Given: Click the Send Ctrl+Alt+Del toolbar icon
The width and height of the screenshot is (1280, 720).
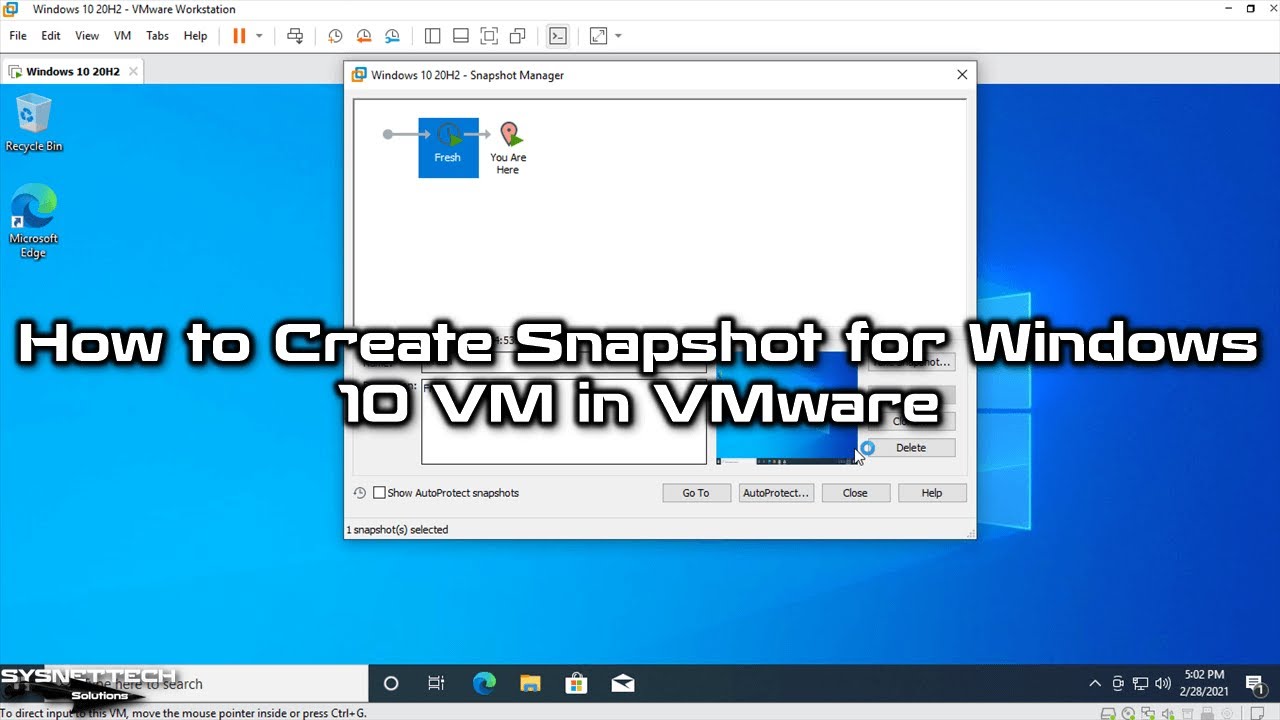Looking at the screenshot, I should (x=295, y=36).
